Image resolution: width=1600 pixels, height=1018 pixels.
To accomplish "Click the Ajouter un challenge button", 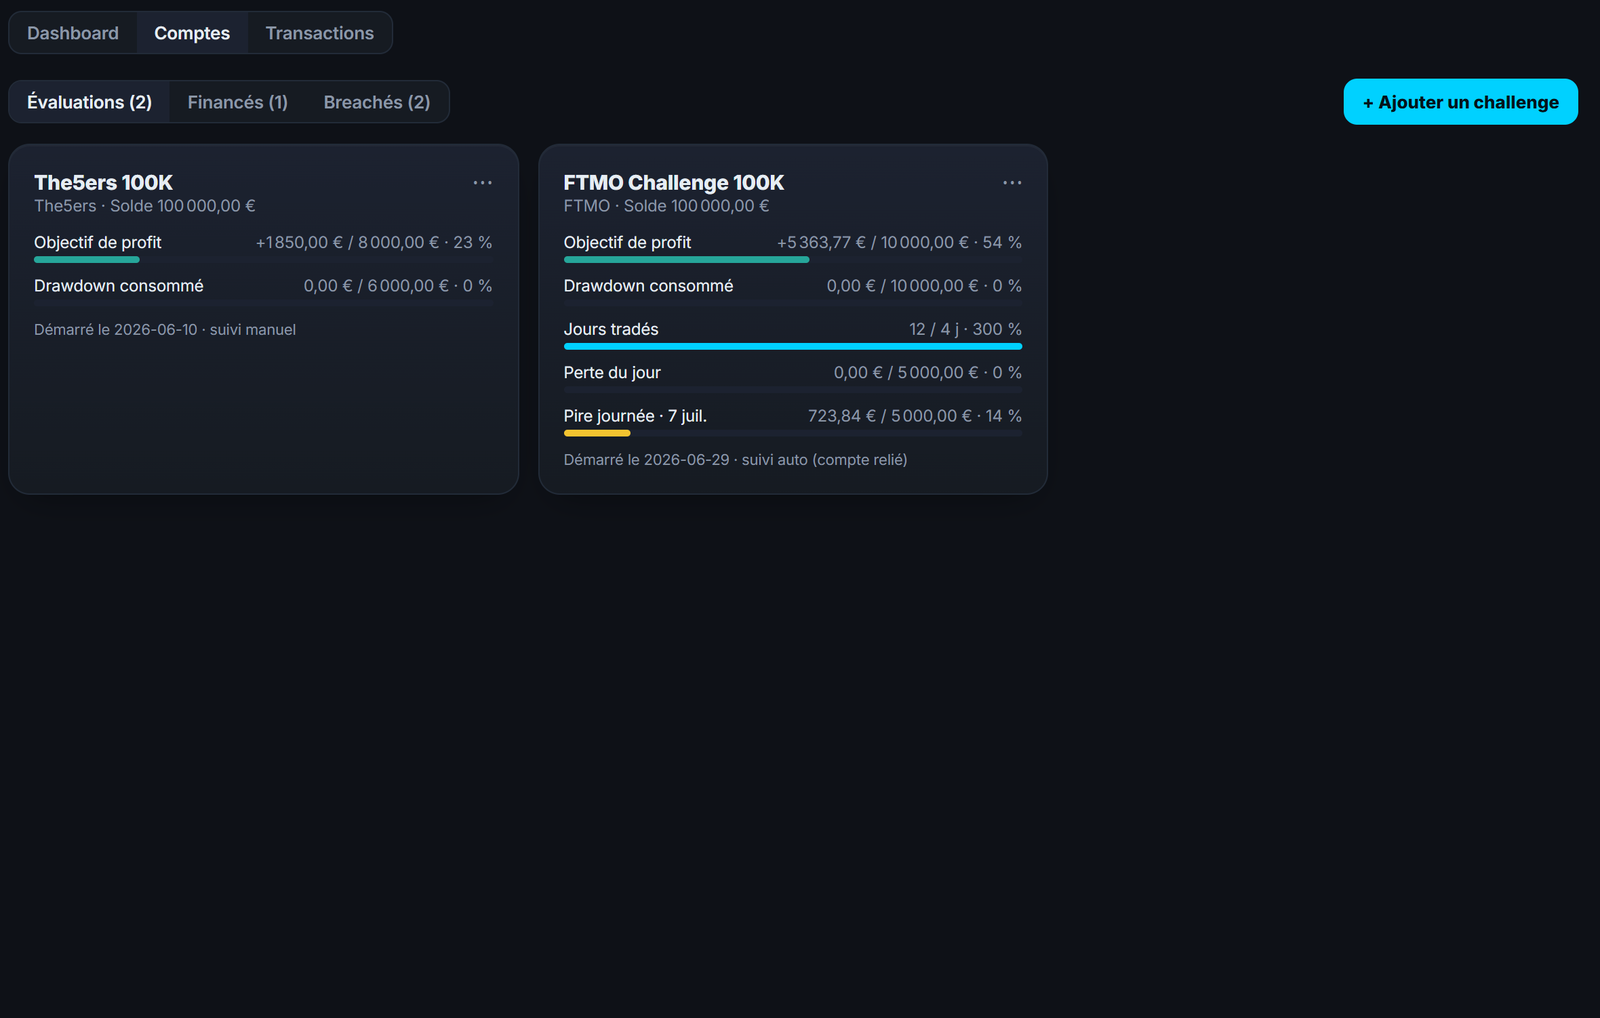I will [x=1460, y=102].
